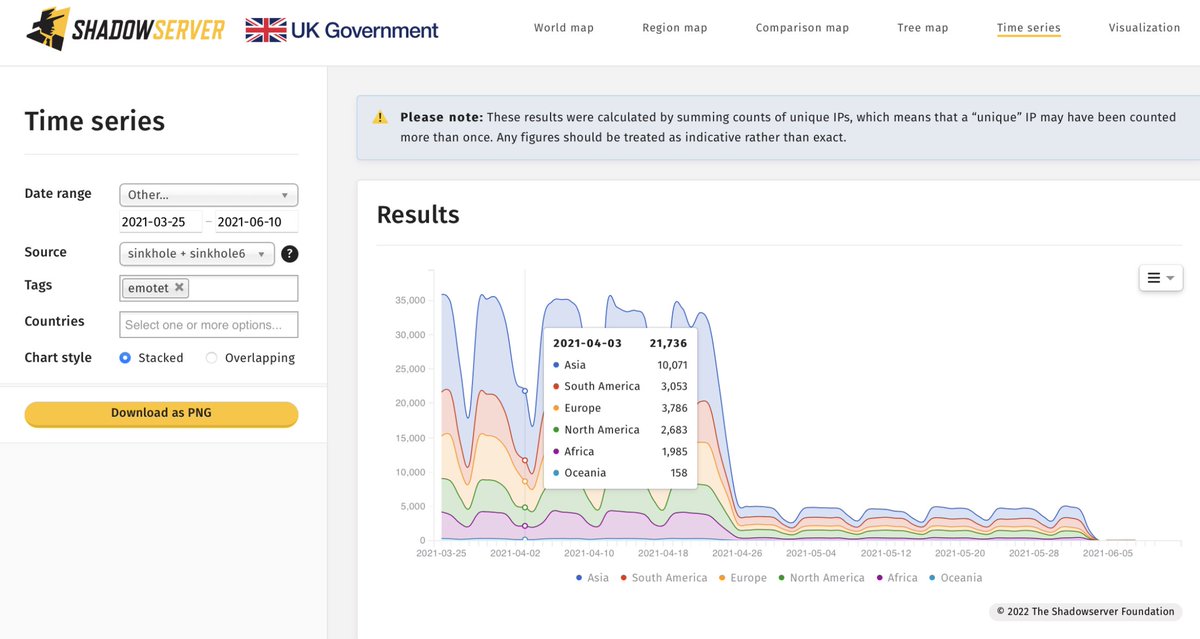This screenshot has width=1200, height=639.
Task: Open the Comparison map page
Action: (801, 27)
